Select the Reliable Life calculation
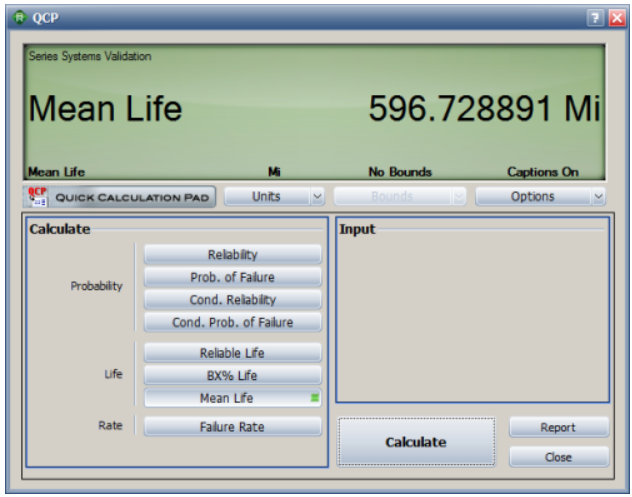 pyautogui.click(x=233, y=353)
